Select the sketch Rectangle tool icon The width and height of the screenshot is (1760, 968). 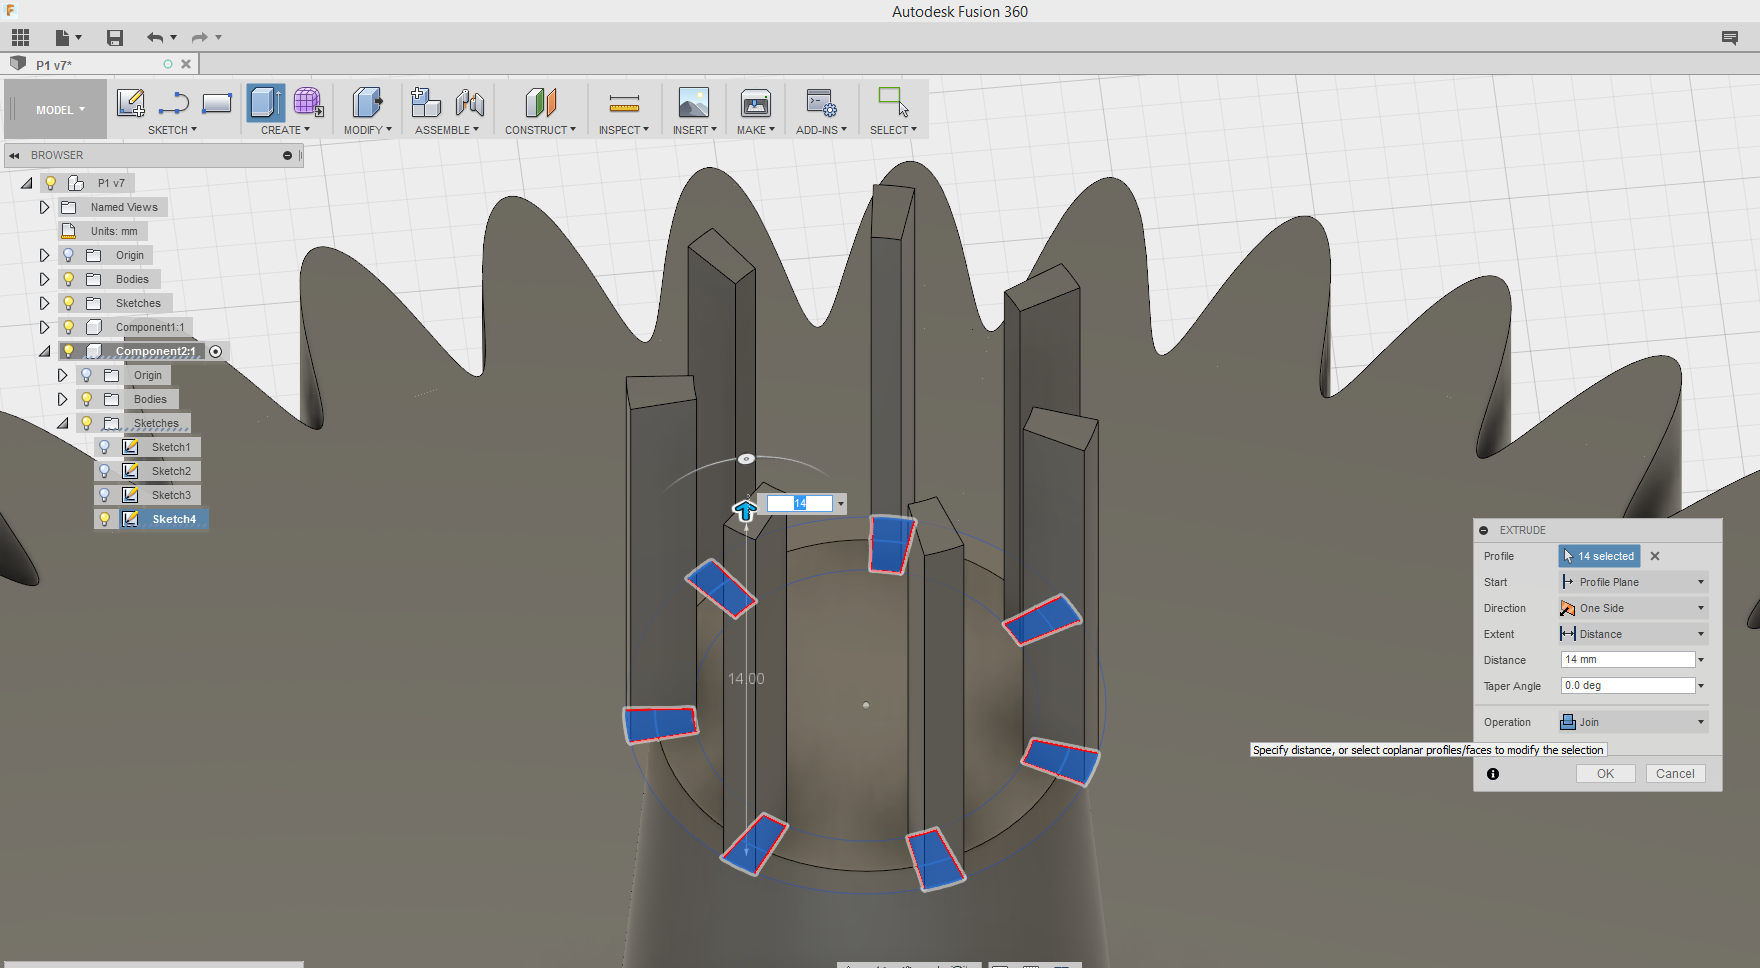coord(217,102)
